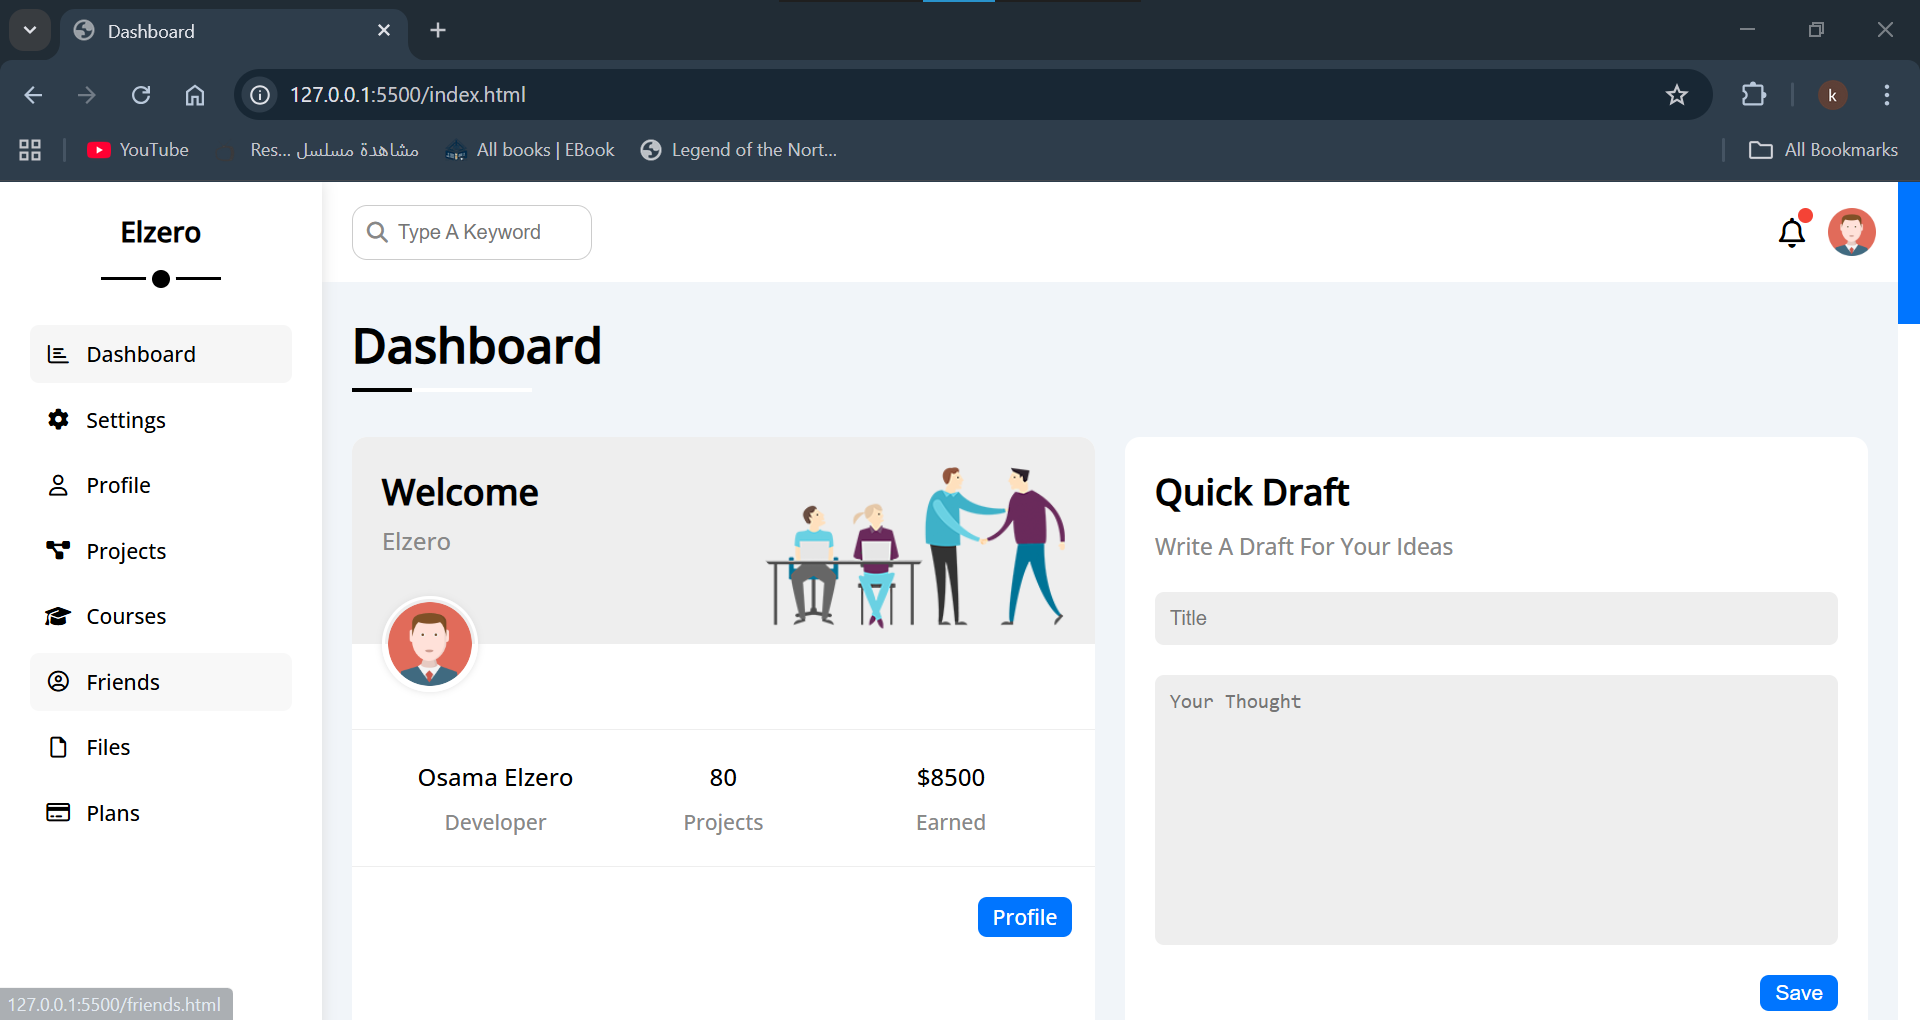1920x1020 pixels.
Task: Open Friends using the sidebar icon
Action: [x=57, y=682]
